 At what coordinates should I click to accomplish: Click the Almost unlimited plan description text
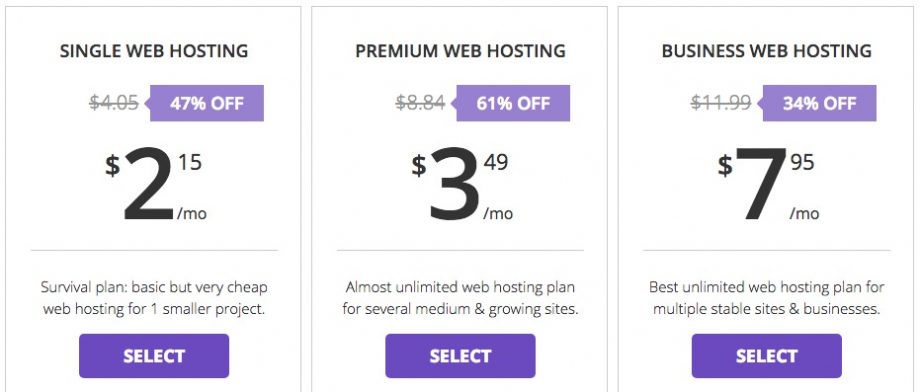[x=460, y=298]
